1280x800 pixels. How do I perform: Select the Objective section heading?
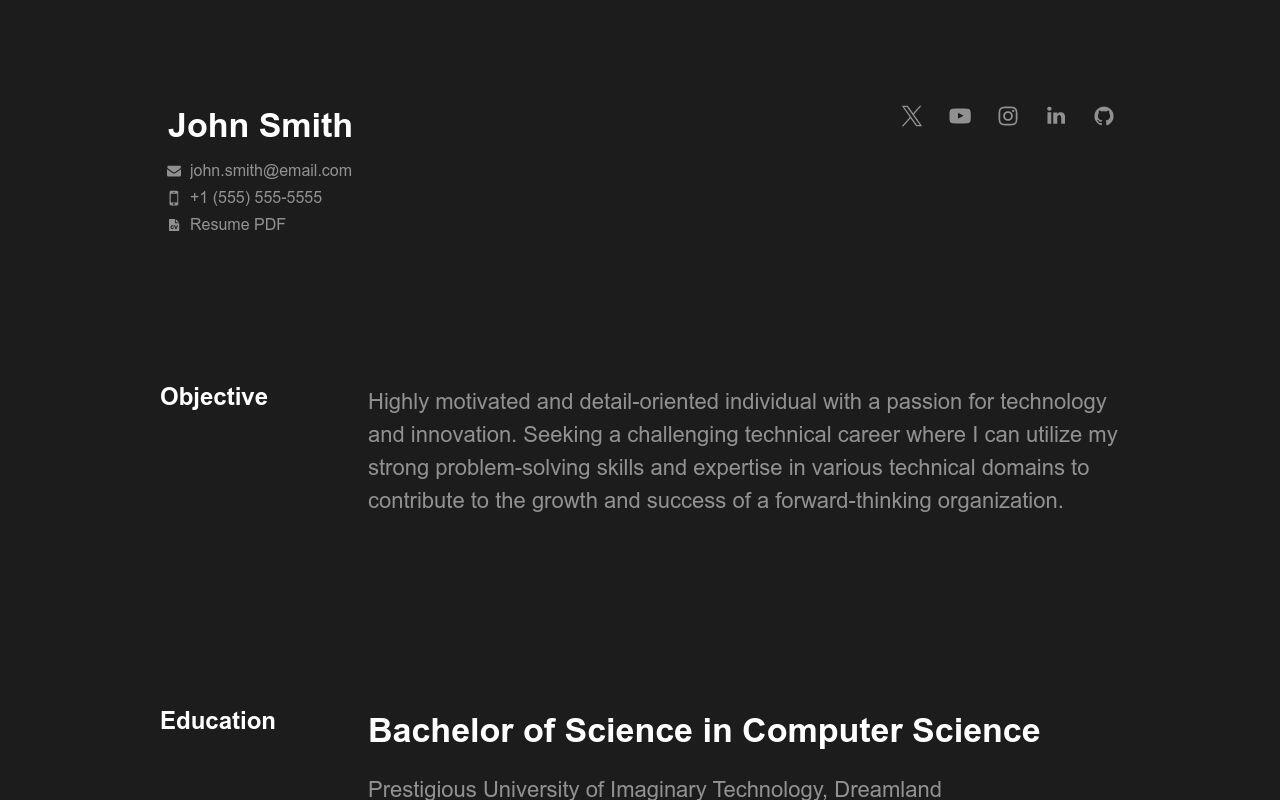(x=214, y=397)
